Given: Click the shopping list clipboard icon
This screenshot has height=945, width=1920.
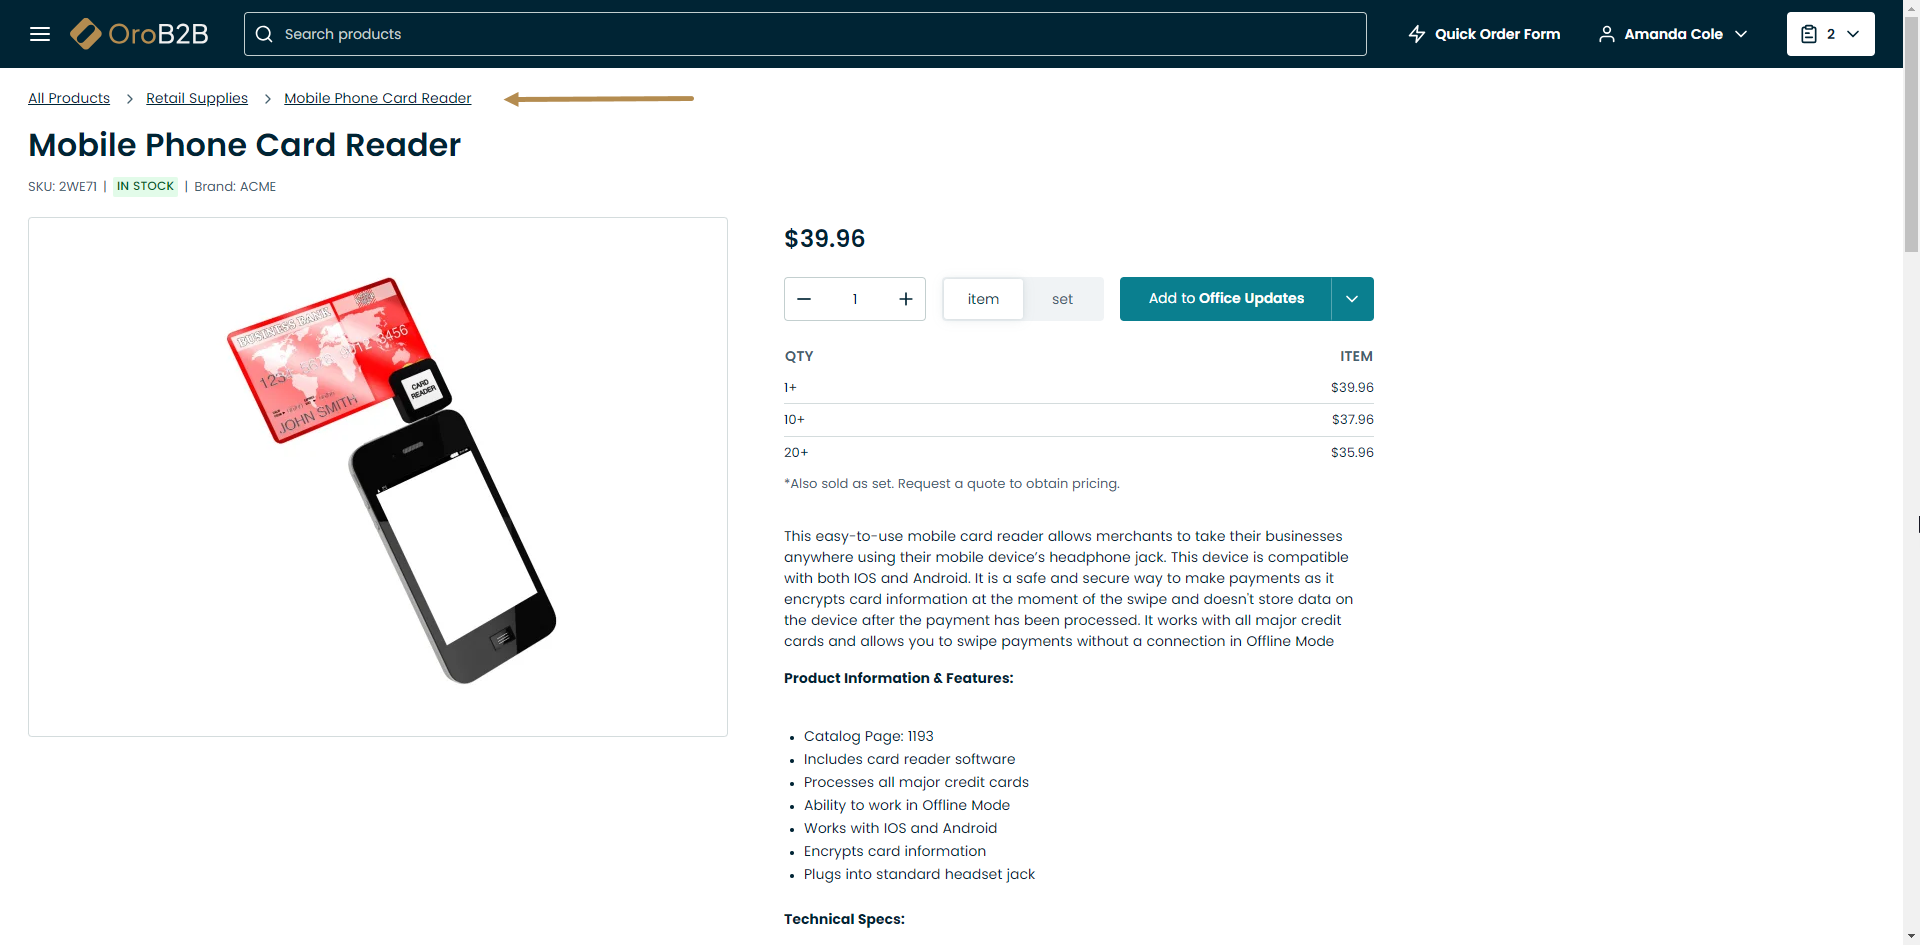Looking at the screenshot, I should click(x=1809, y=34).
